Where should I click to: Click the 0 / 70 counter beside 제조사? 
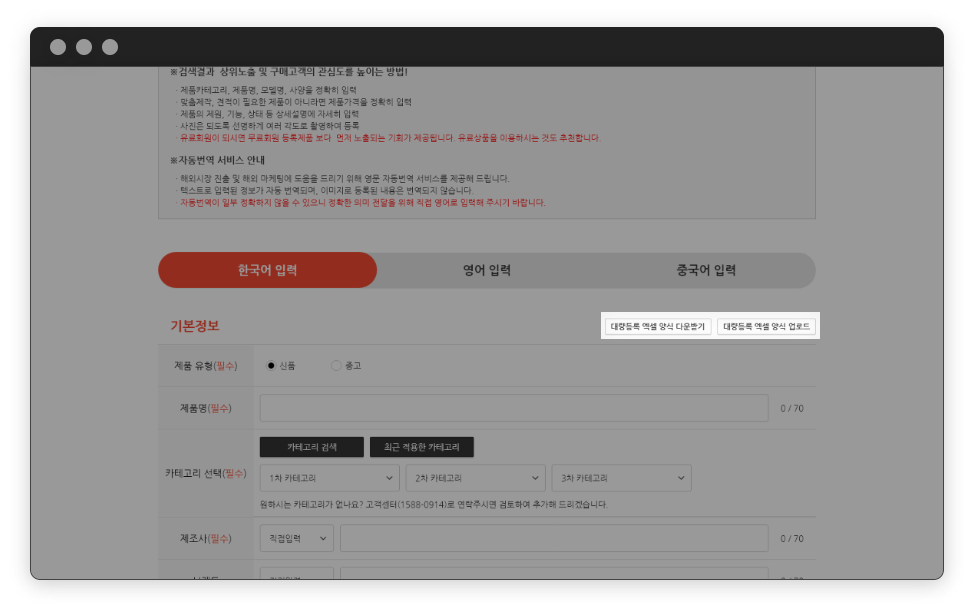click(x=792, y=538)
